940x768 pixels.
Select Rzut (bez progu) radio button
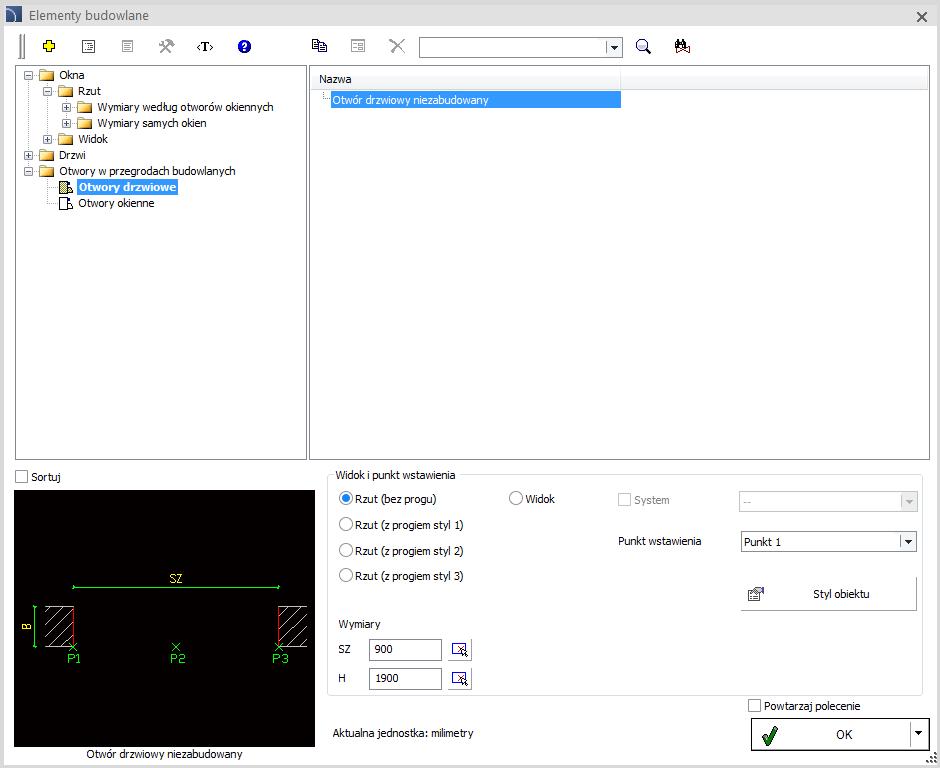pos(346,499)
